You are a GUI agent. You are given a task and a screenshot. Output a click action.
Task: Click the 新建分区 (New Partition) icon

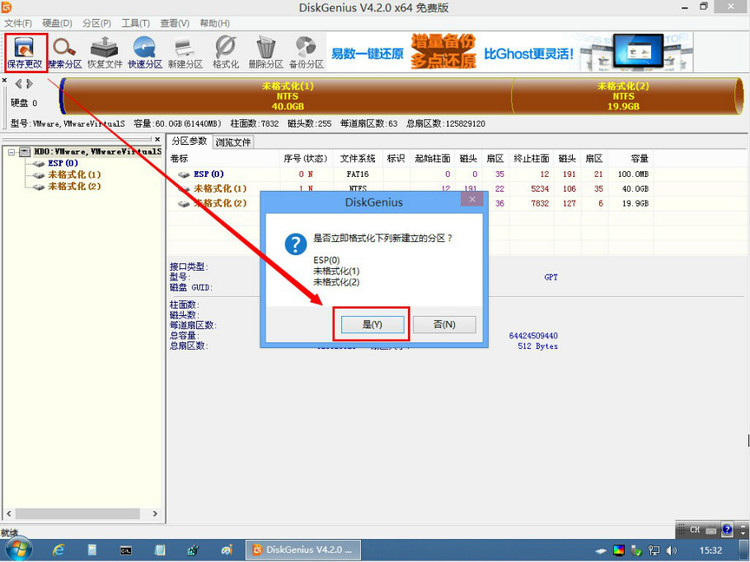[185, 49]
